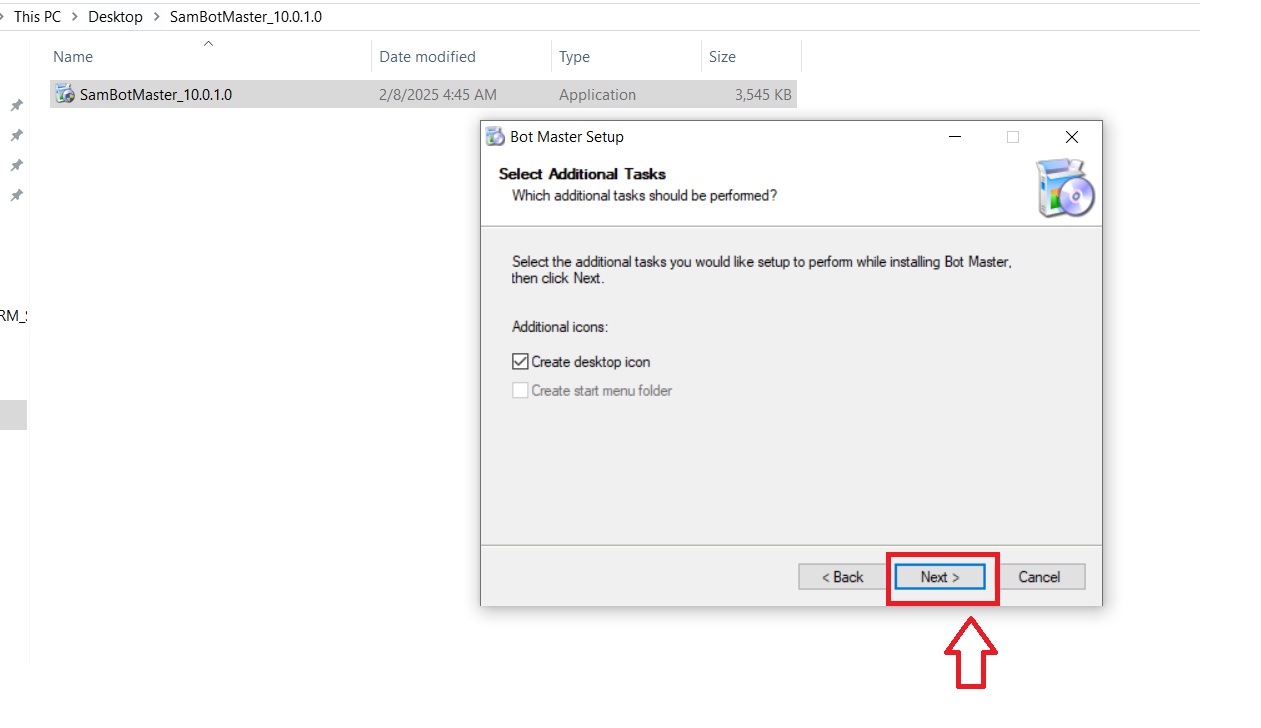Image resolution: width=1261 pixels, height=728 pixels.
Task: Sort files by Type column
Action: 574,57
